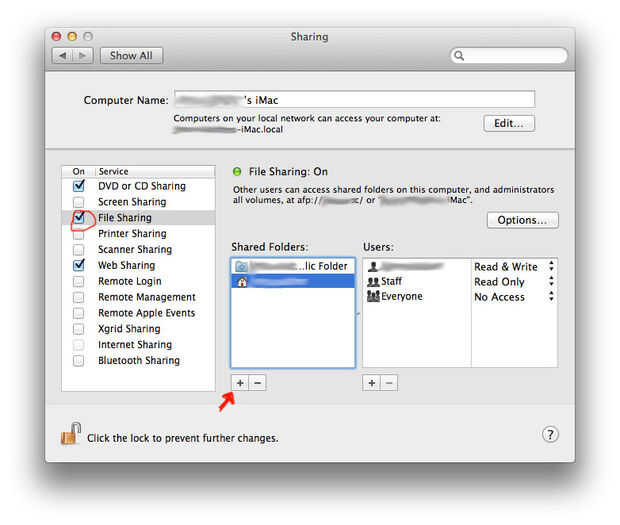
Task: Enable the Xgrid Sharing checkbox
Action: [x=79, y=329]
